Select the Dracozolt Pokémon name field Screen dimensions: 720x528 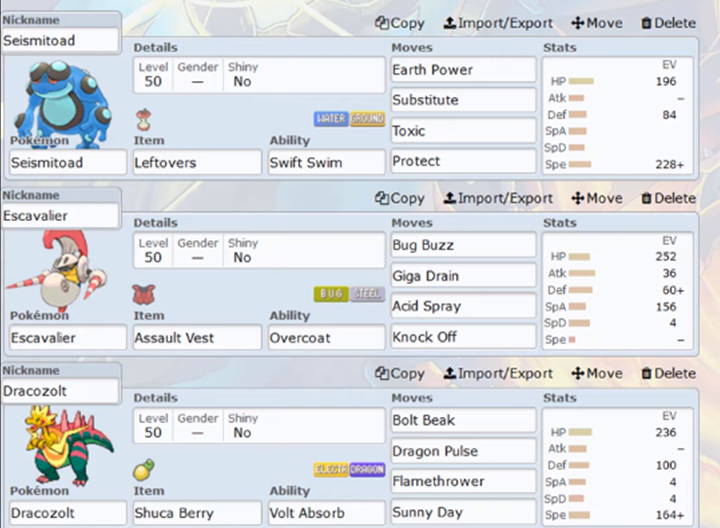(68, 513)
